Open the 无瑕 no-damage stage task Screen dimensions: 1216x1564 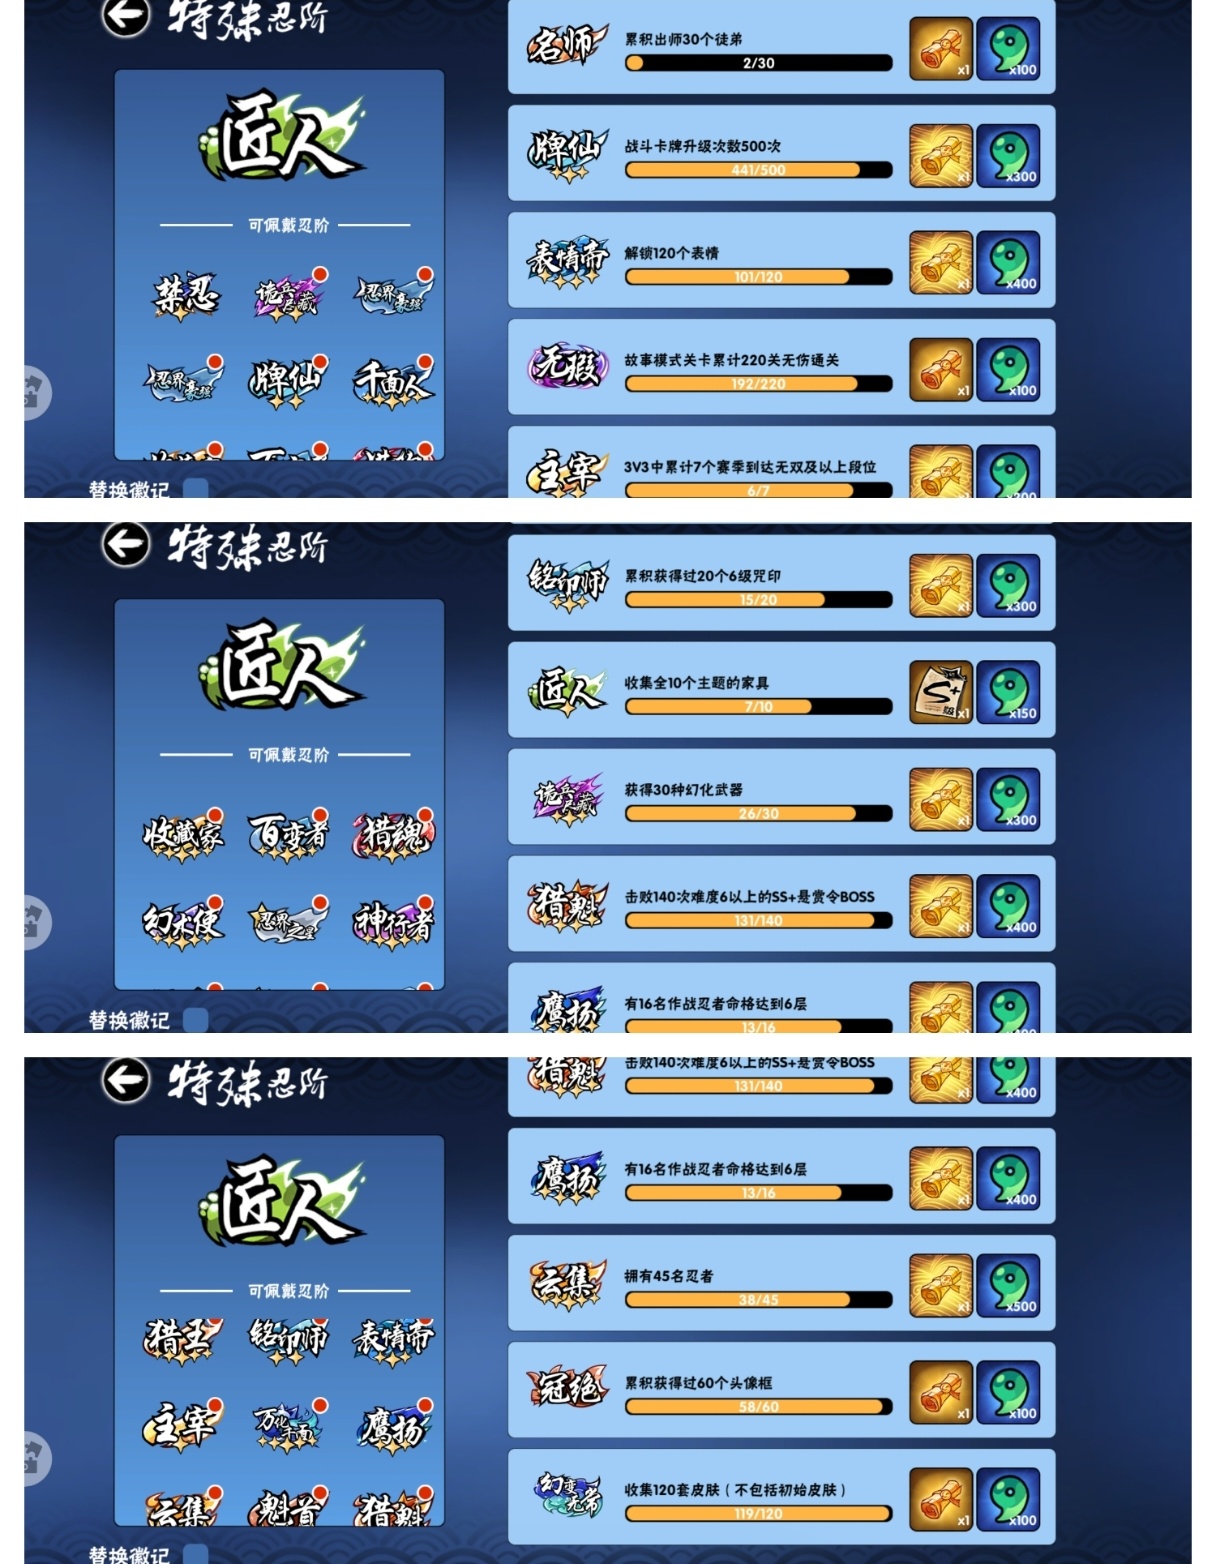point(781,367)
